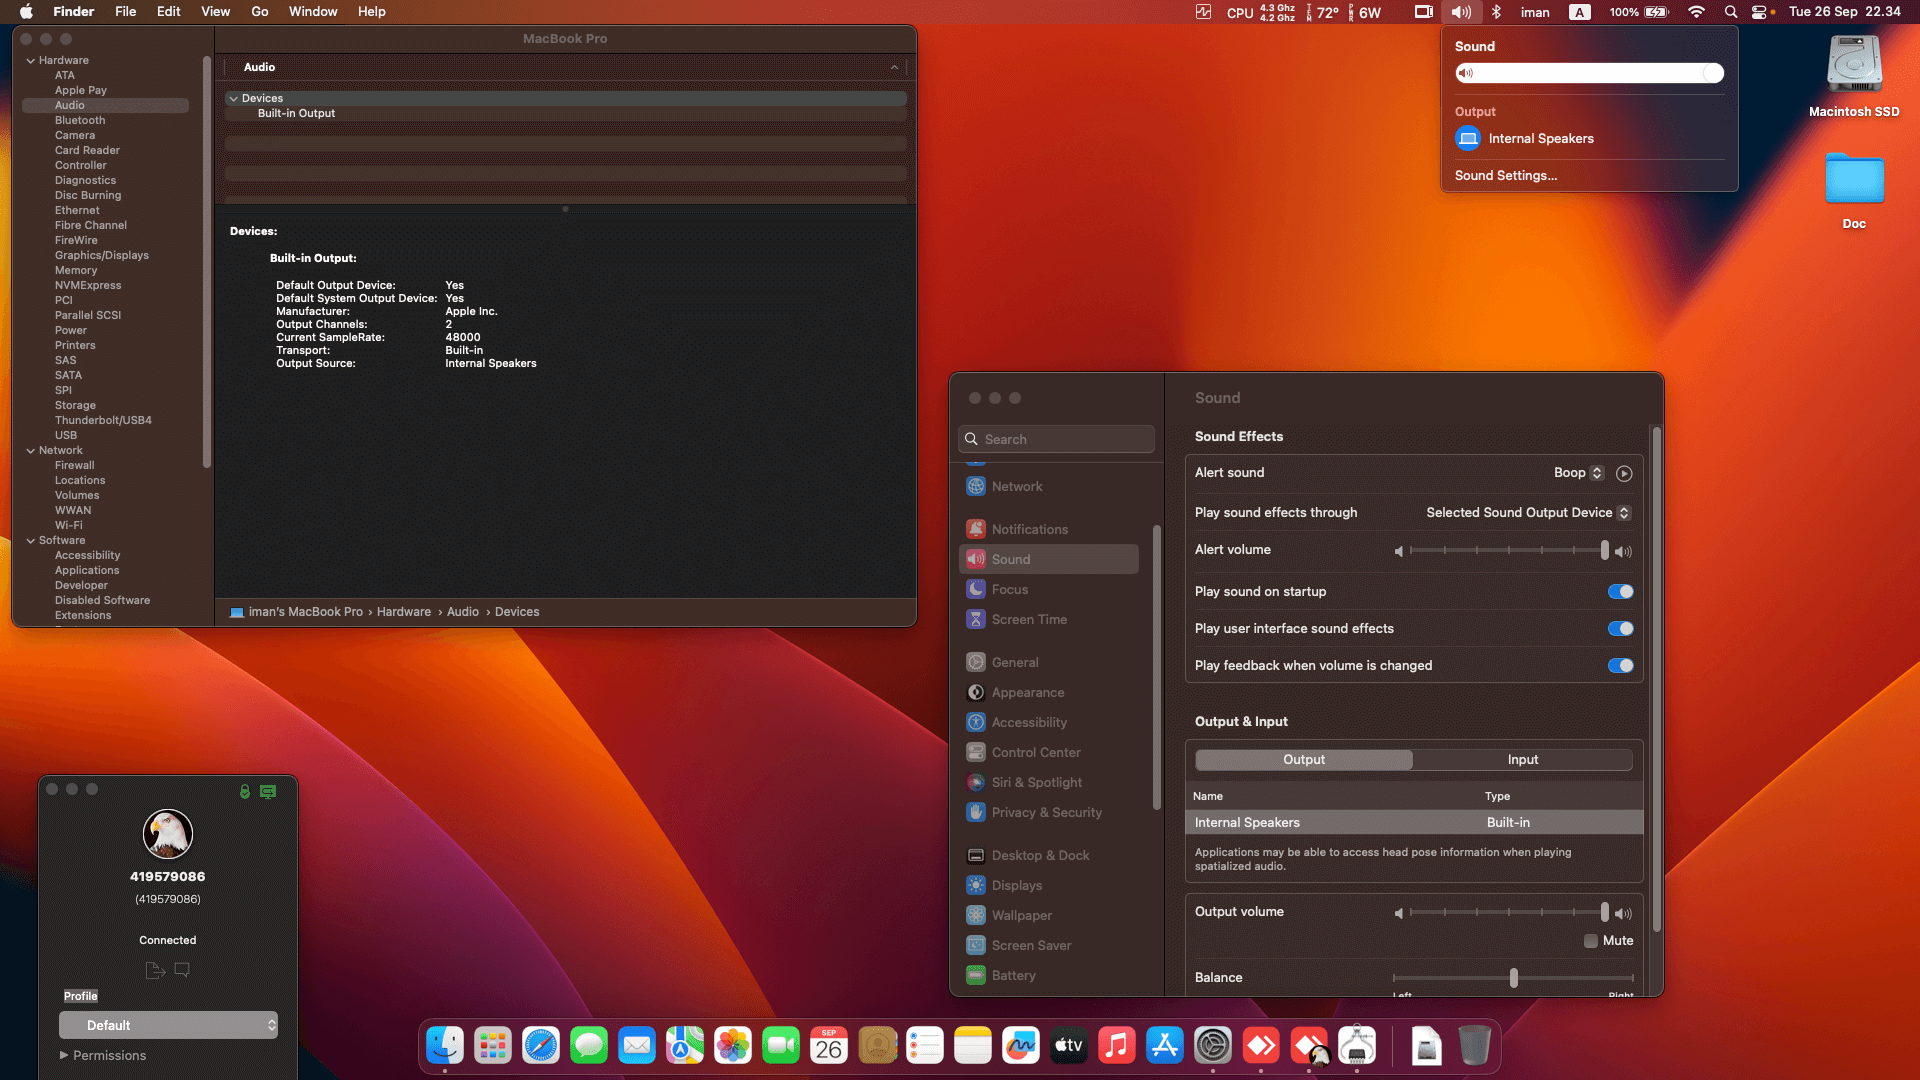Disable Play sound on startup
The height and width of the screenshot is (1080, 1920).
tap(1620, 591)
